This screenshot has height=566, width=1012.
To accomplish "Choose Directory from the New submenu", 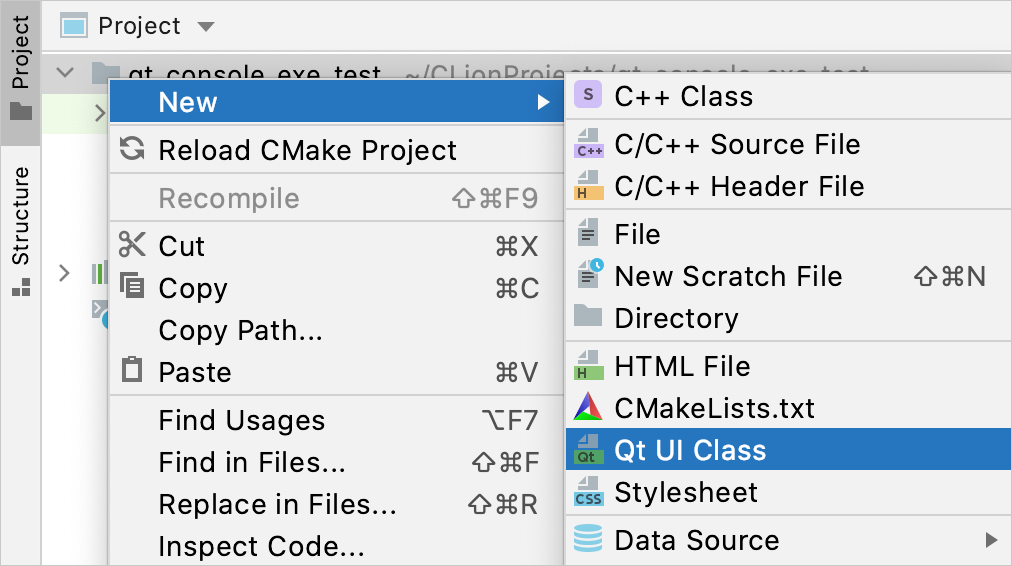I will point(676,318).
